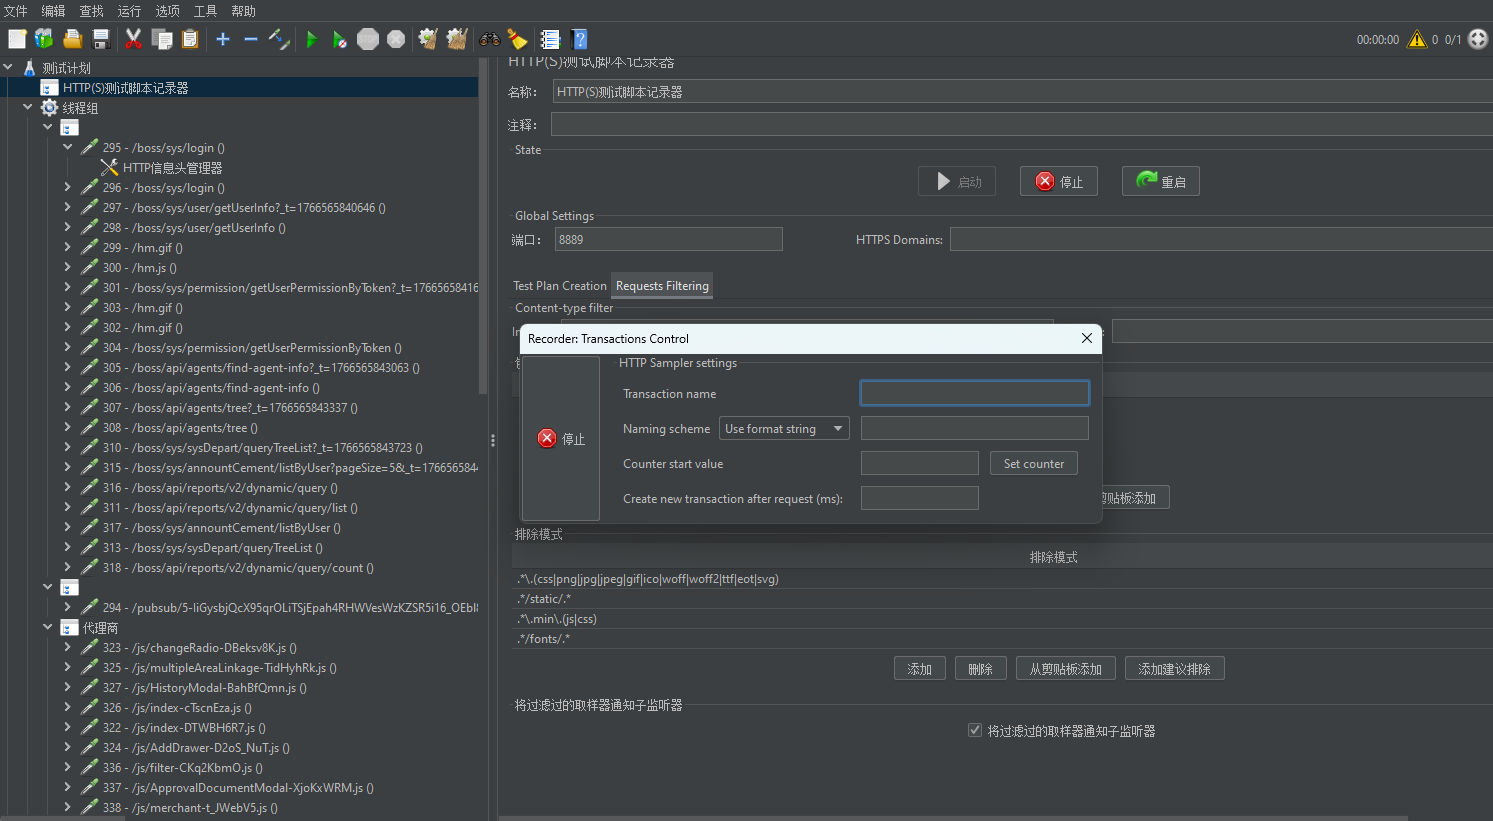
Task: Click 从剪贴板添加 under exclusion patterns
Action: pos(1066,669)
